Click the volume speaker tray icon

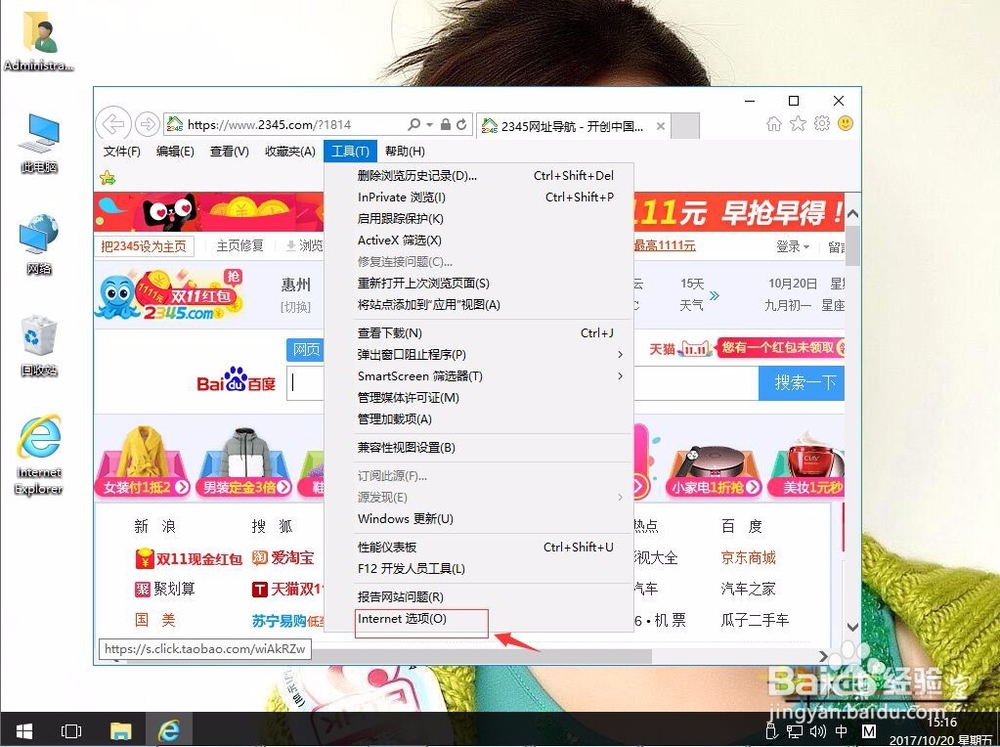pos(818,731)
